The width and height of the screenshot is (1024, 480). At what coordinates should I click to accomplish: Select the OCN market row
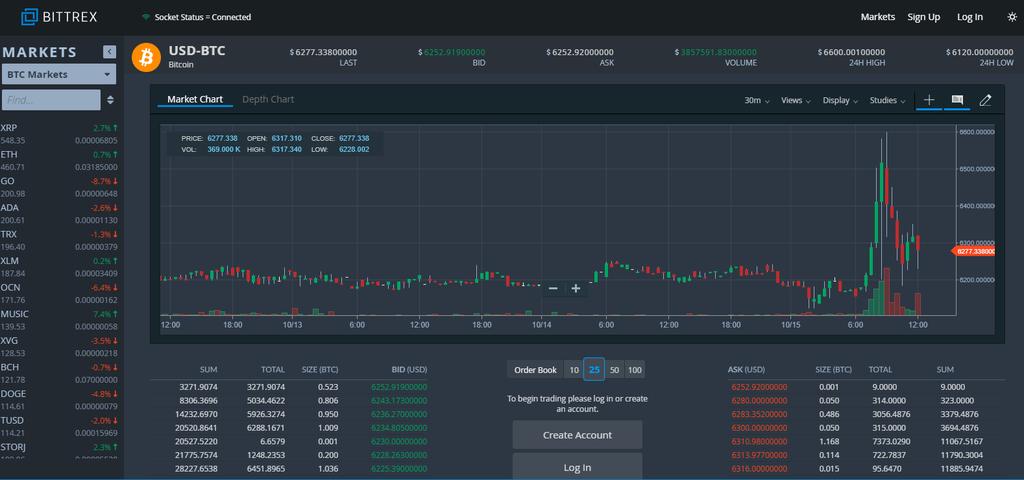click(x=59, y=293)
